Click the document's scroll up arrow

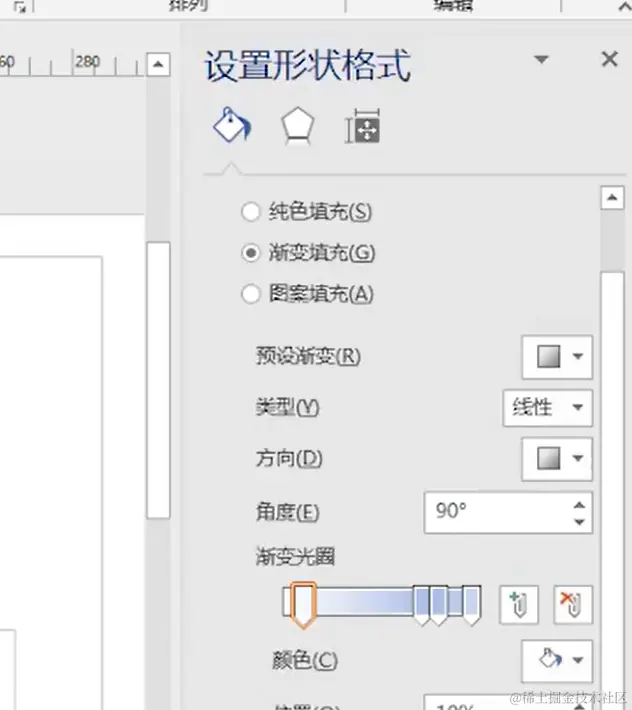click(x=158, y=64)
